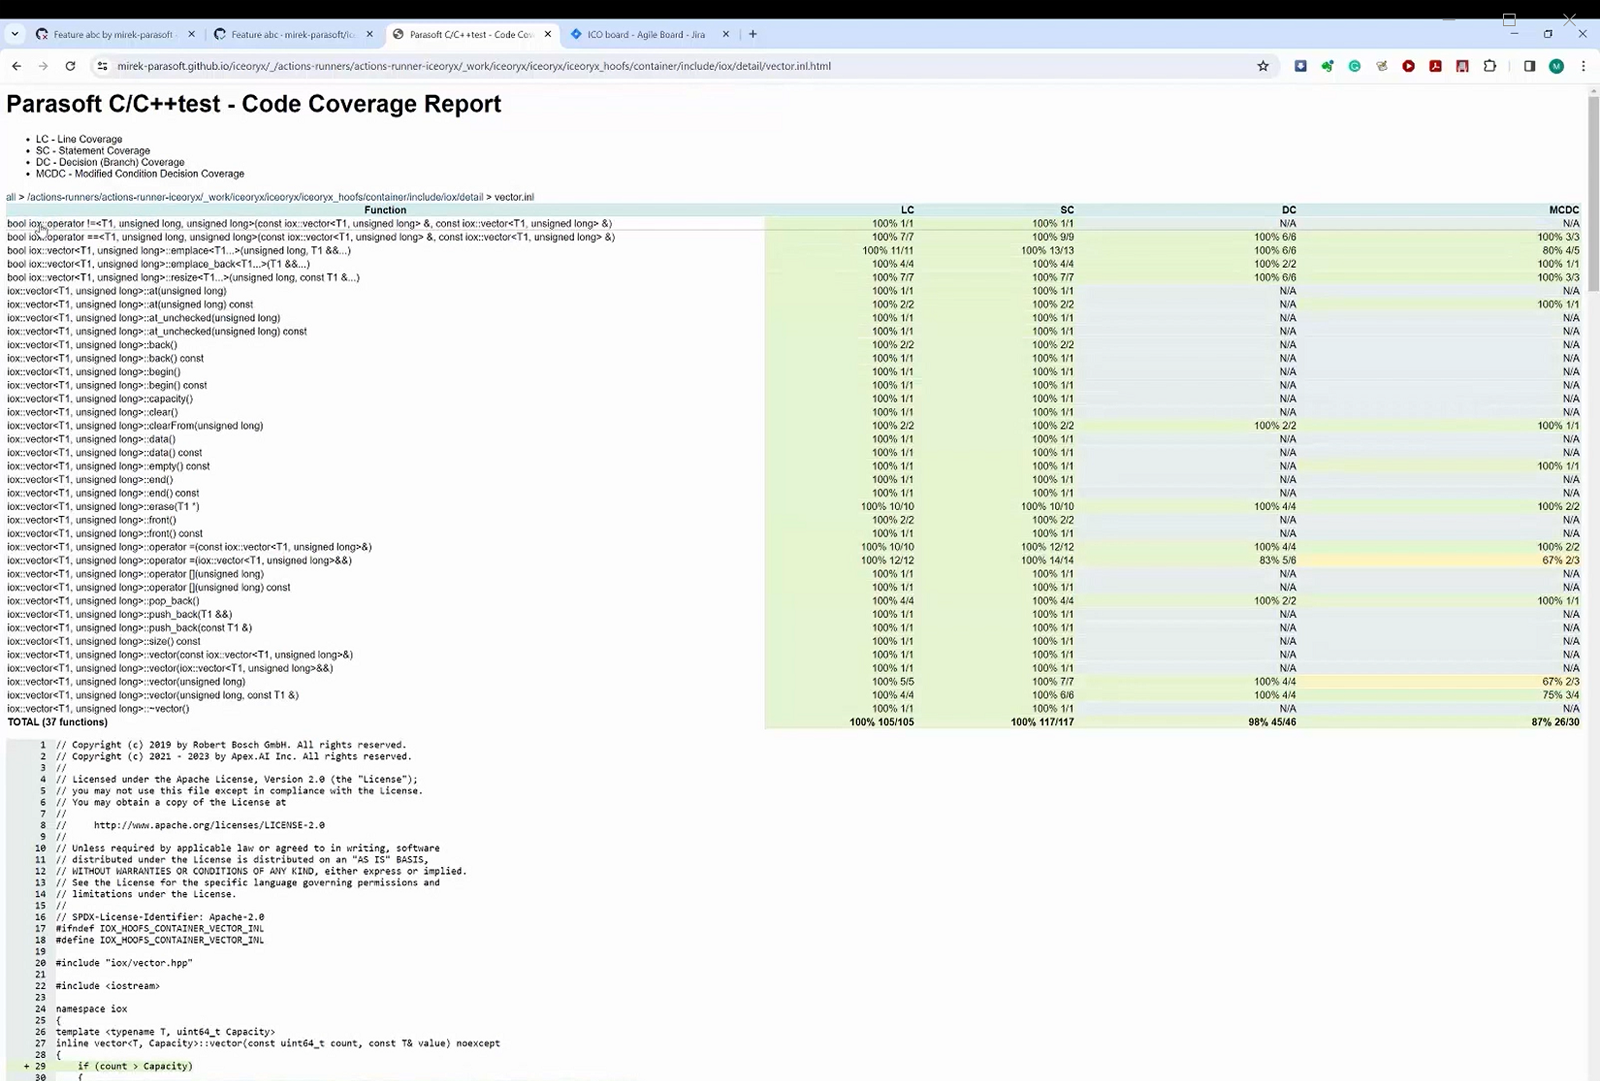Select the ~vector() destructor row
Viewport: 1600px width, 1081px height.
pos(793,709)
